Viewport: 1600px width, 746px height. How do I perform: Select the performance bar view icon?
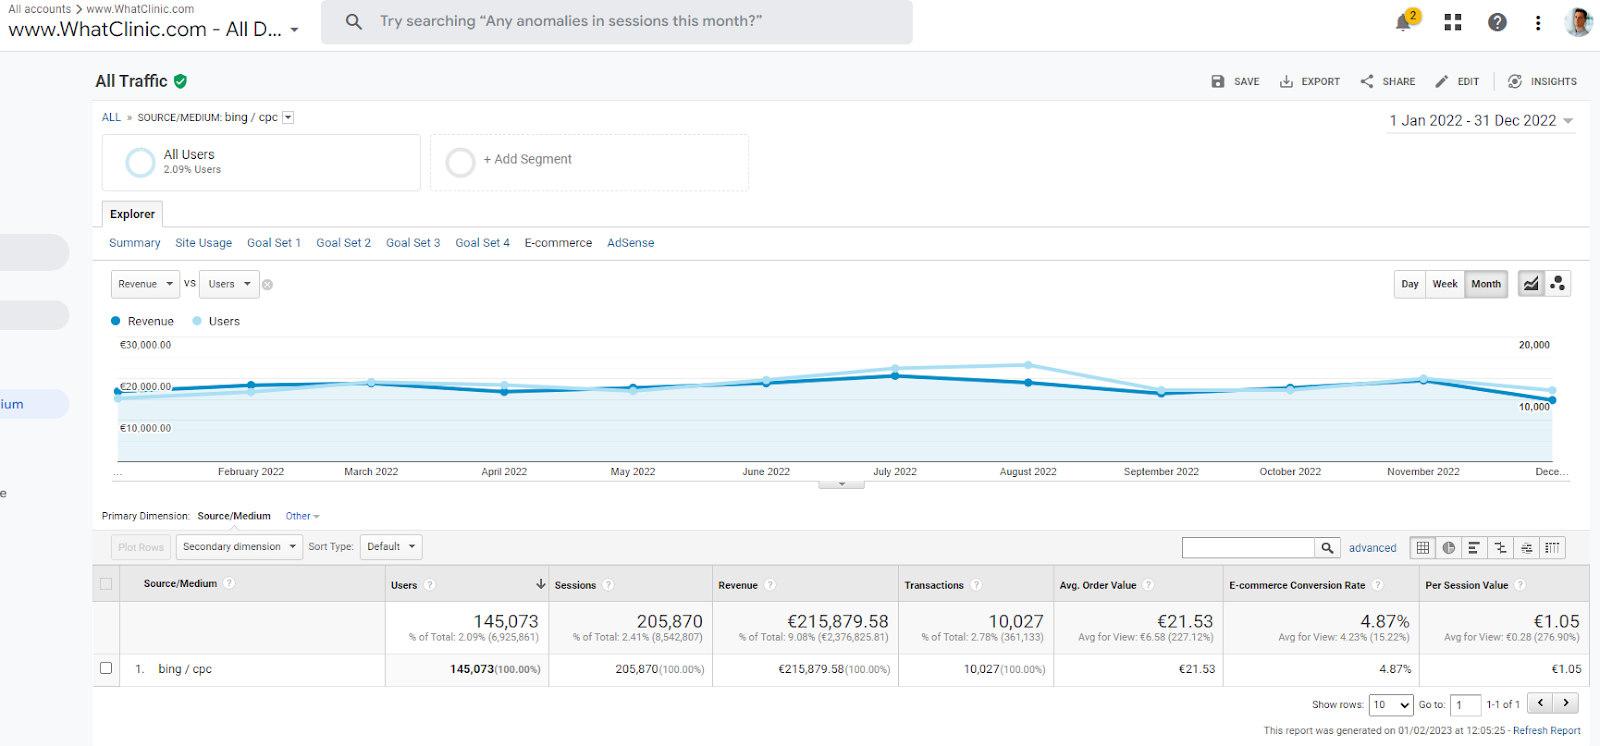pyautogui.click(x=1474, y=548)
